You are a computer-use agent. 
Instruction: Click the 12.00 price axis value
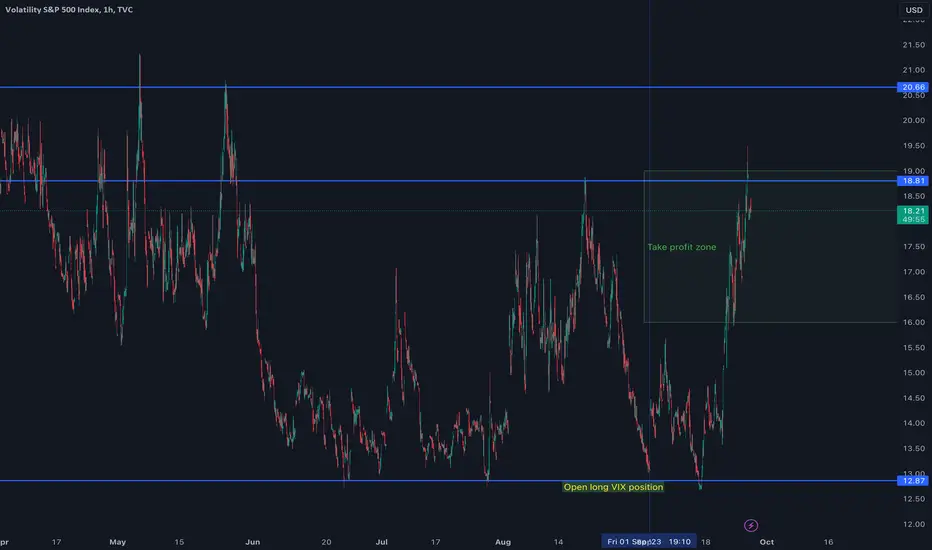coord(914,524)
